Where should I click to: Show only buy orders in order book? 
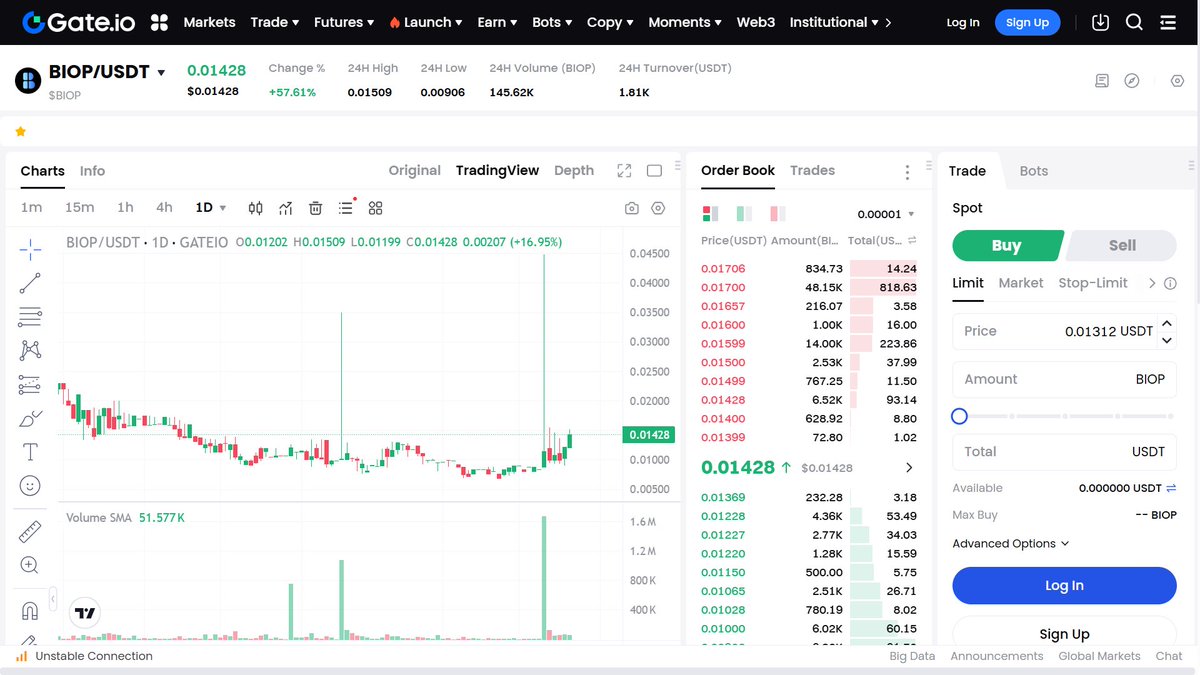click(744, 214)
